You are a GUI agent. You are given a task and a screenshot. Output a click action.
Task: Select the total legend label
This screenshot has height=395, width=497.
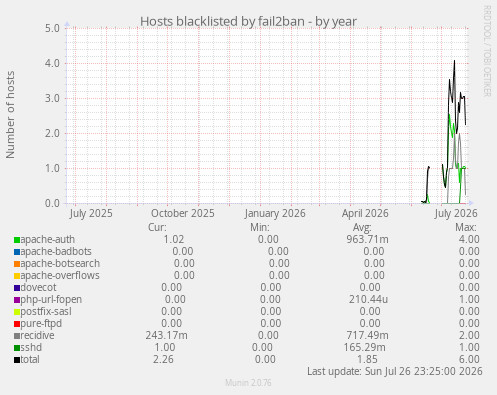[x=30, y=359]
